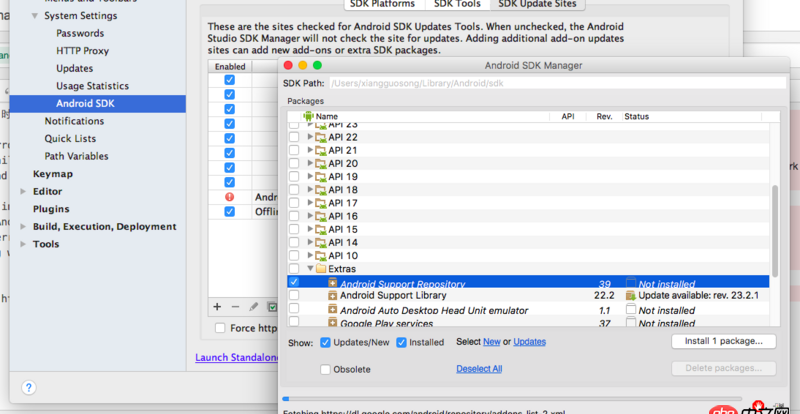Screen dimensions: 800x414
Task: Open the HTTP Proxy settings page
Action: coord(82,51)
